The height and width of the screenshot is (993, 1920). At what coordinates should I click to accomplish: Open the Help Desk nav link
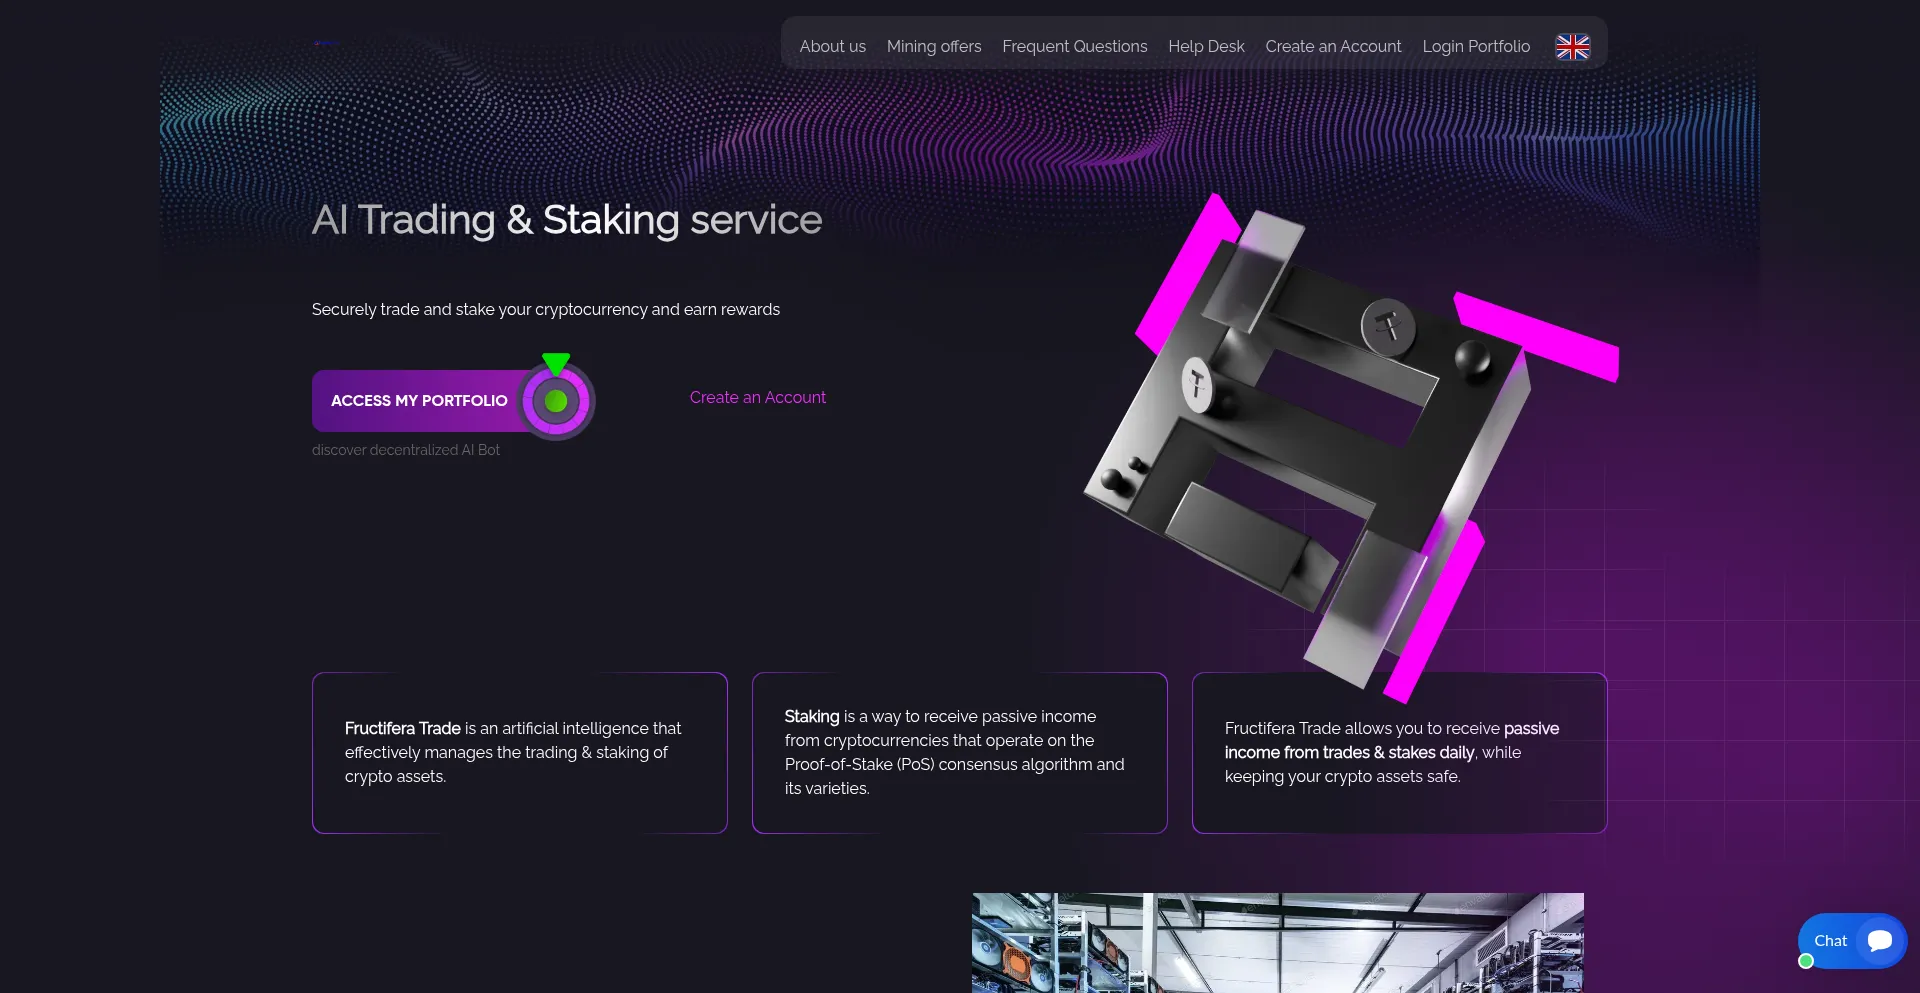point(1206,46)
